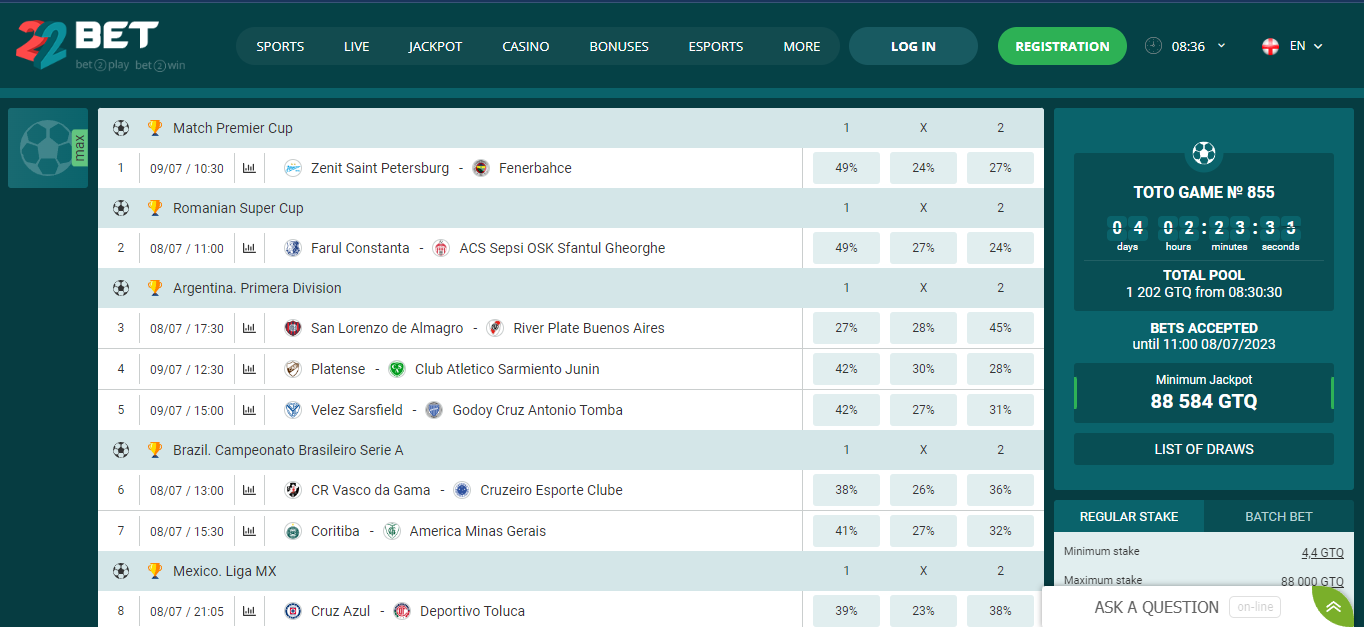Open statistics chart for Cruz Azul match

coord(249,611)
